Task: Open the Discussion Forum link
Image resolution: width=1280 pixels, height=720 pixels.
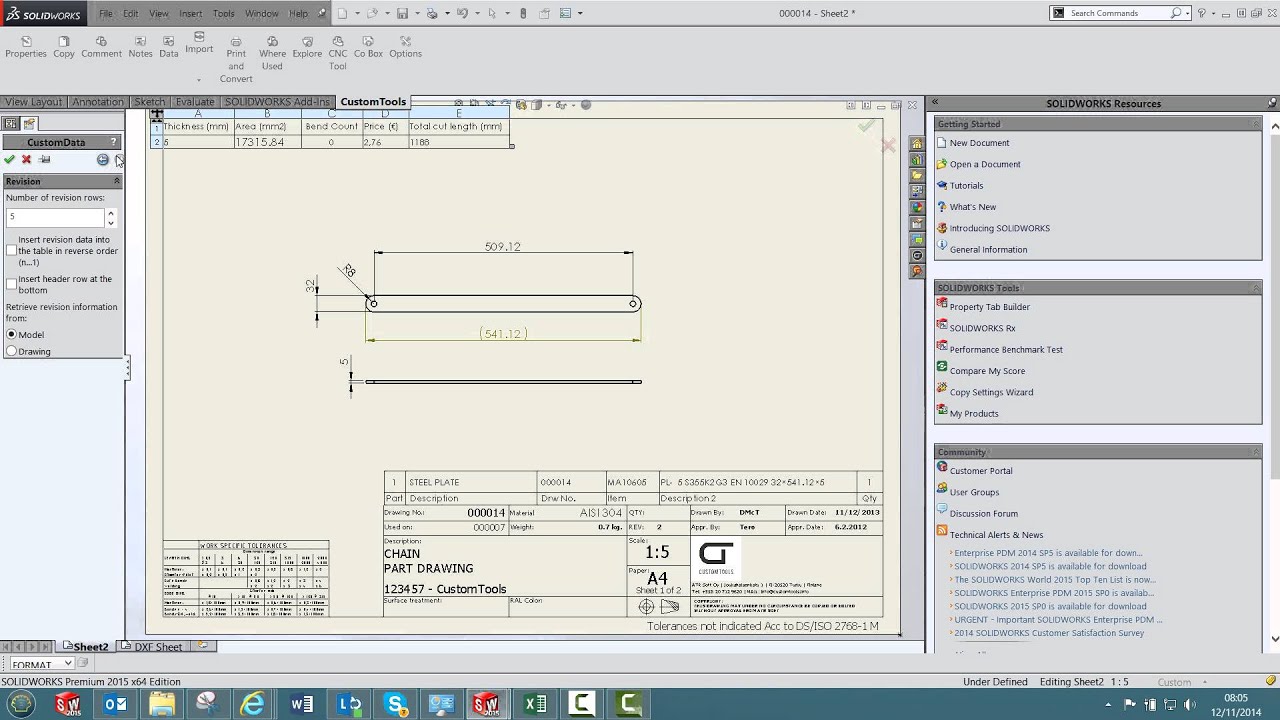Action: pyautogui.click(x=983, y=513)
